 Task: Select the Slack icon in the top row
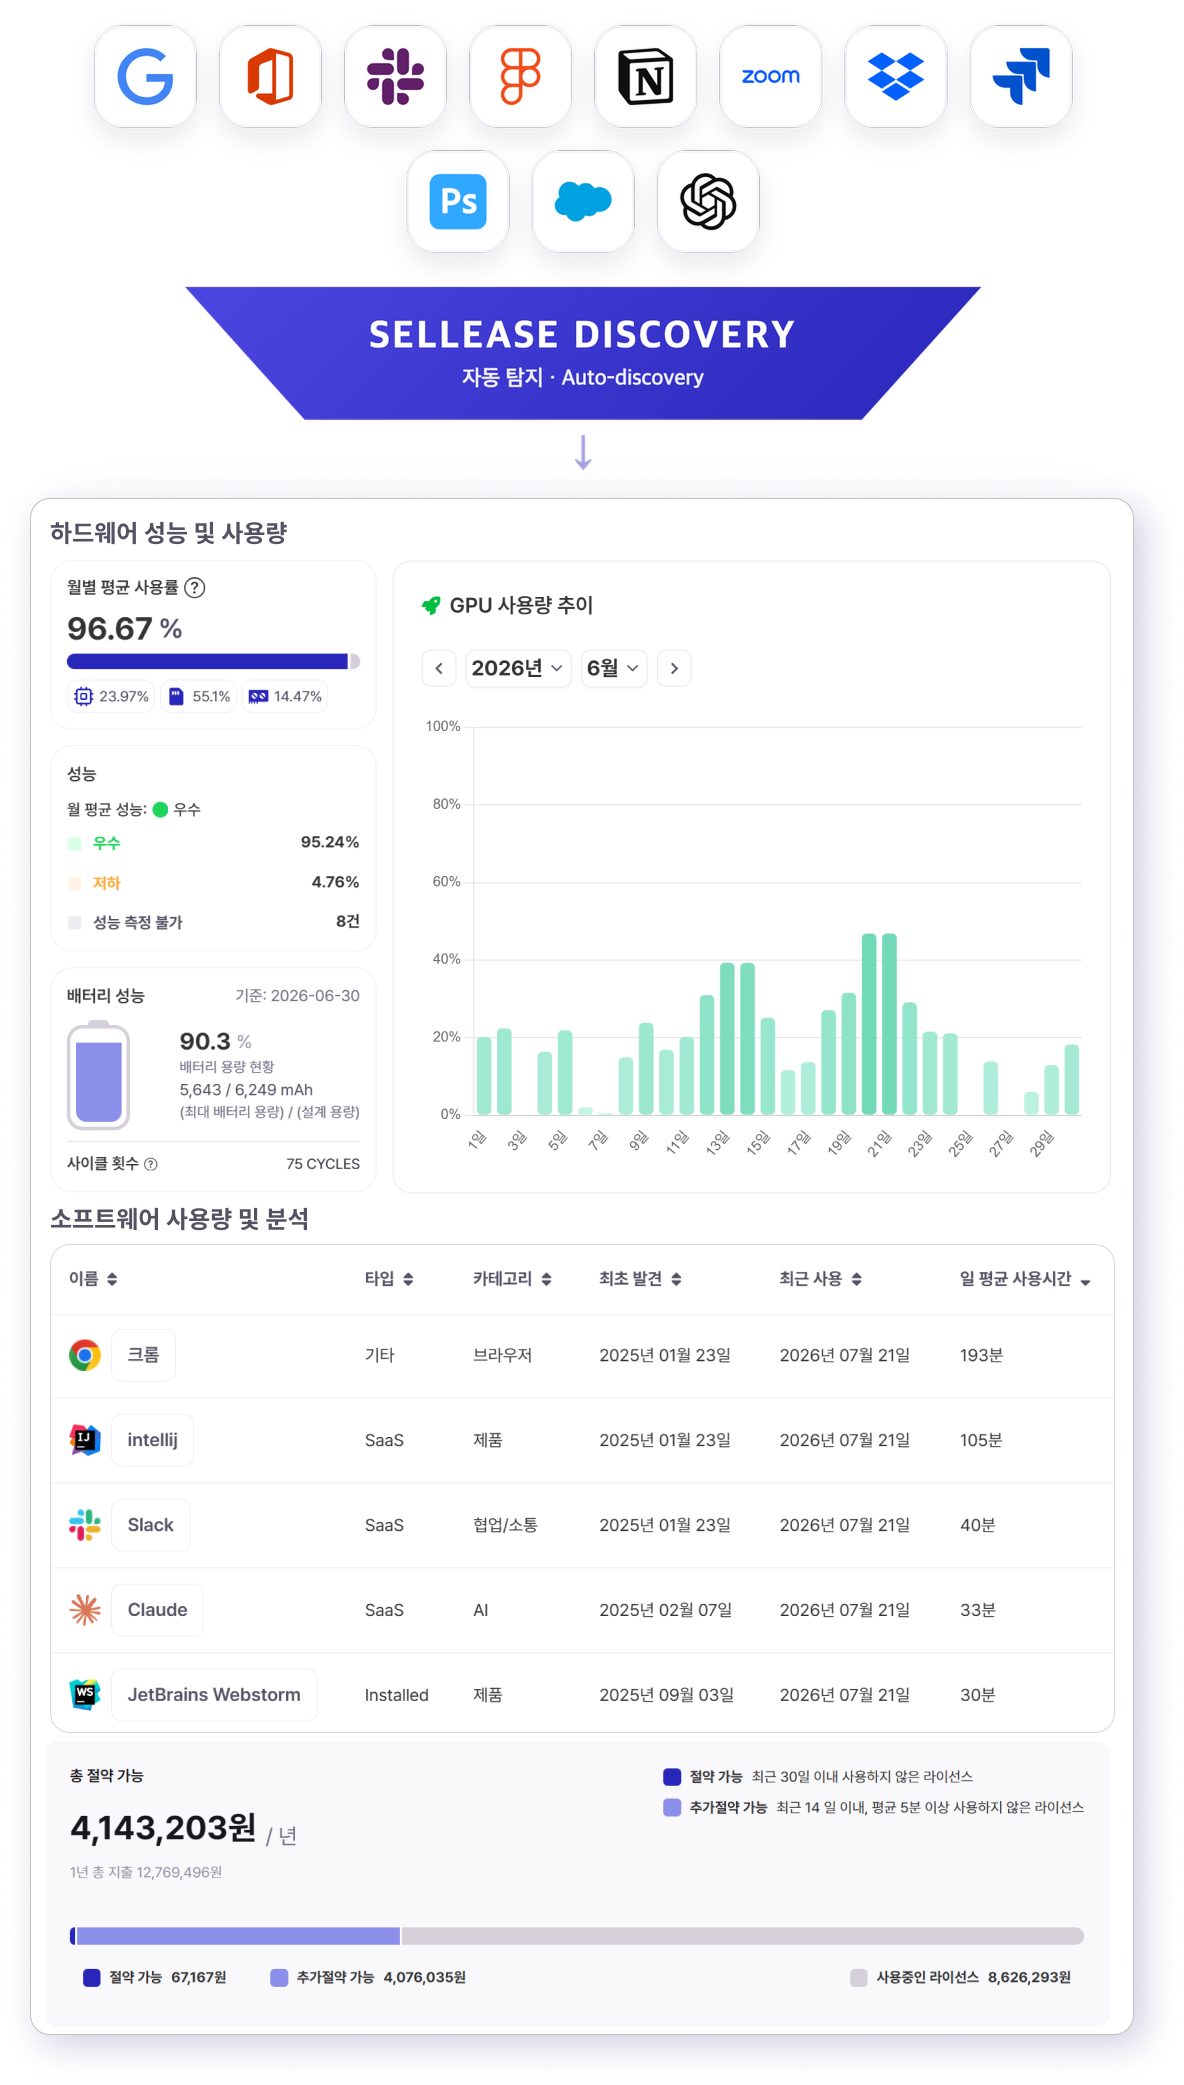tap(395, 77)
